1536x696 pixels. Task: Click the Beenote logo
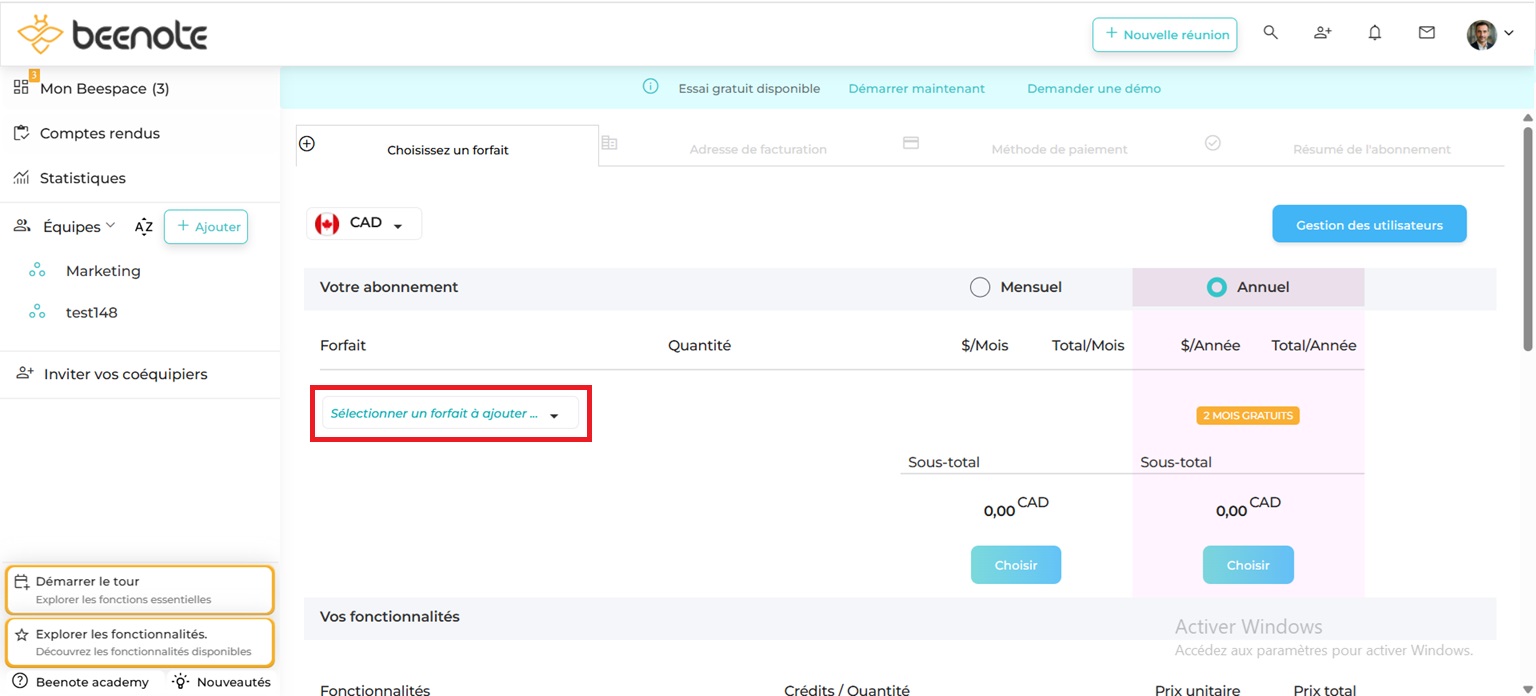(x=112, y=35)
